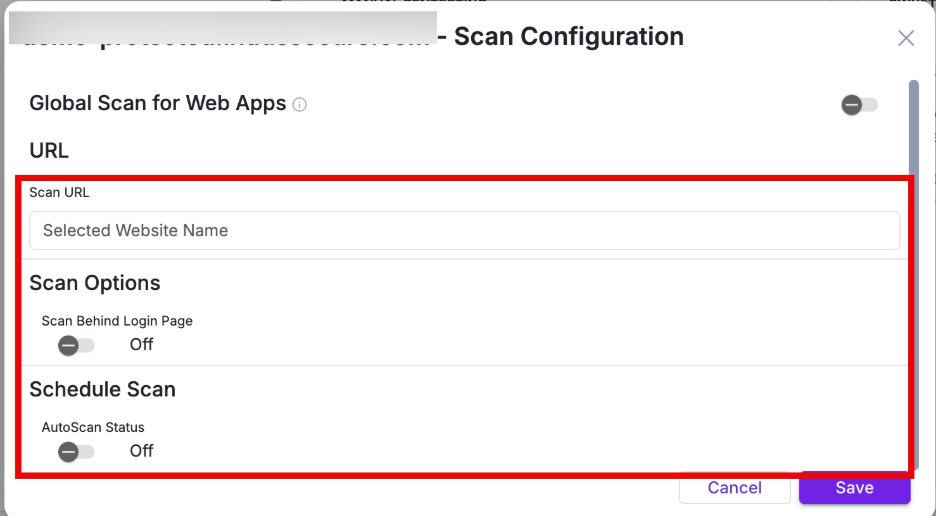Turn on Scan Behind Login Page
This screenshot has width=936, height=516.
(76, 345)
